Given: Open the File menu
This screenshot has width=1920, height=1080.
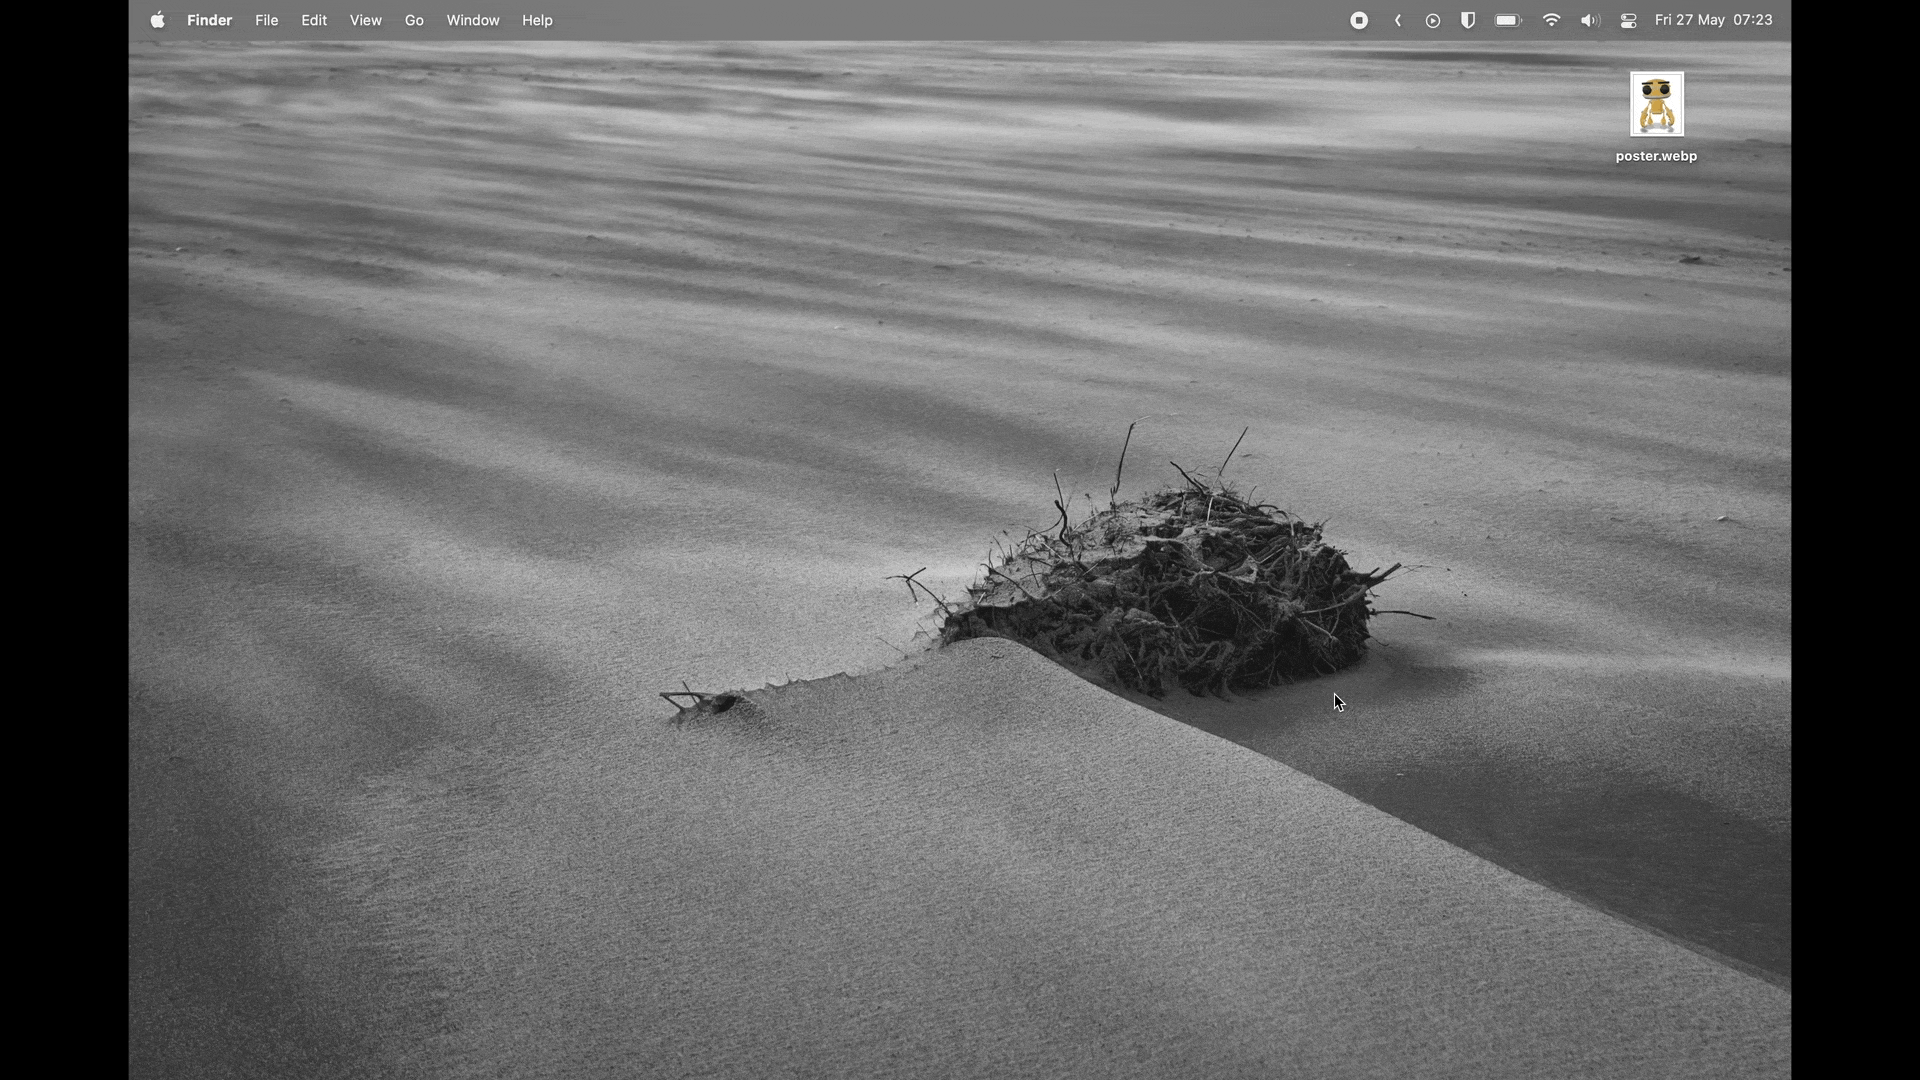Looking at the screenshot, I should coord(266,20).
